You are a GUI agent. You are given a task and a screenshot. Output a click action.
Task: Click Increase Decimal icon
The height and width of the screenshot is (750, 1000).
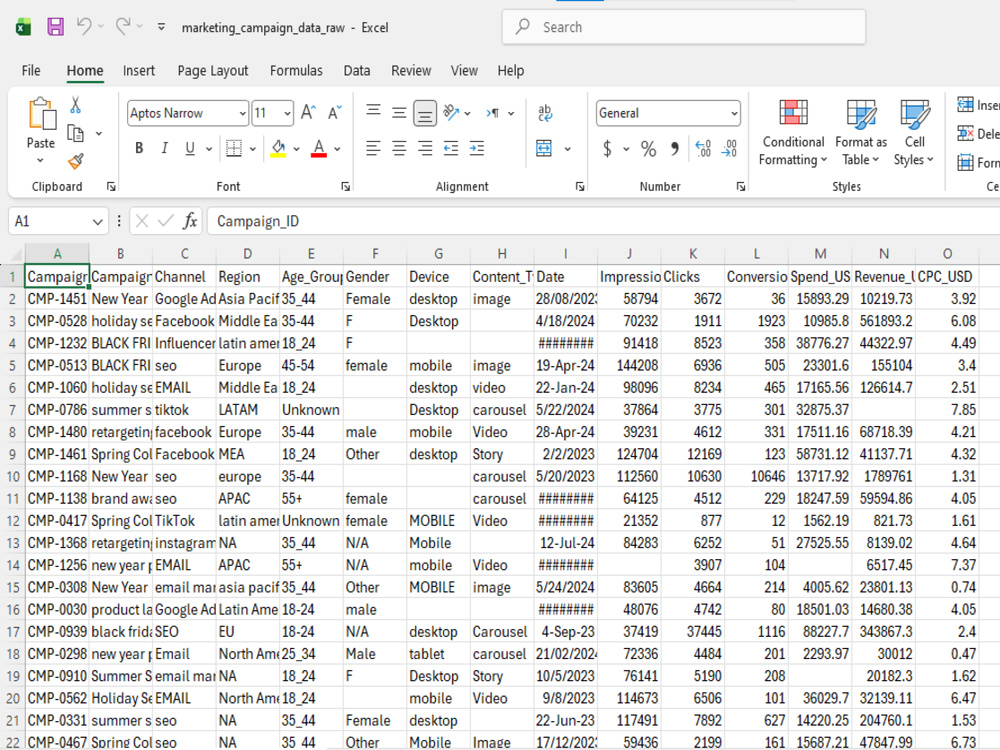703,149
